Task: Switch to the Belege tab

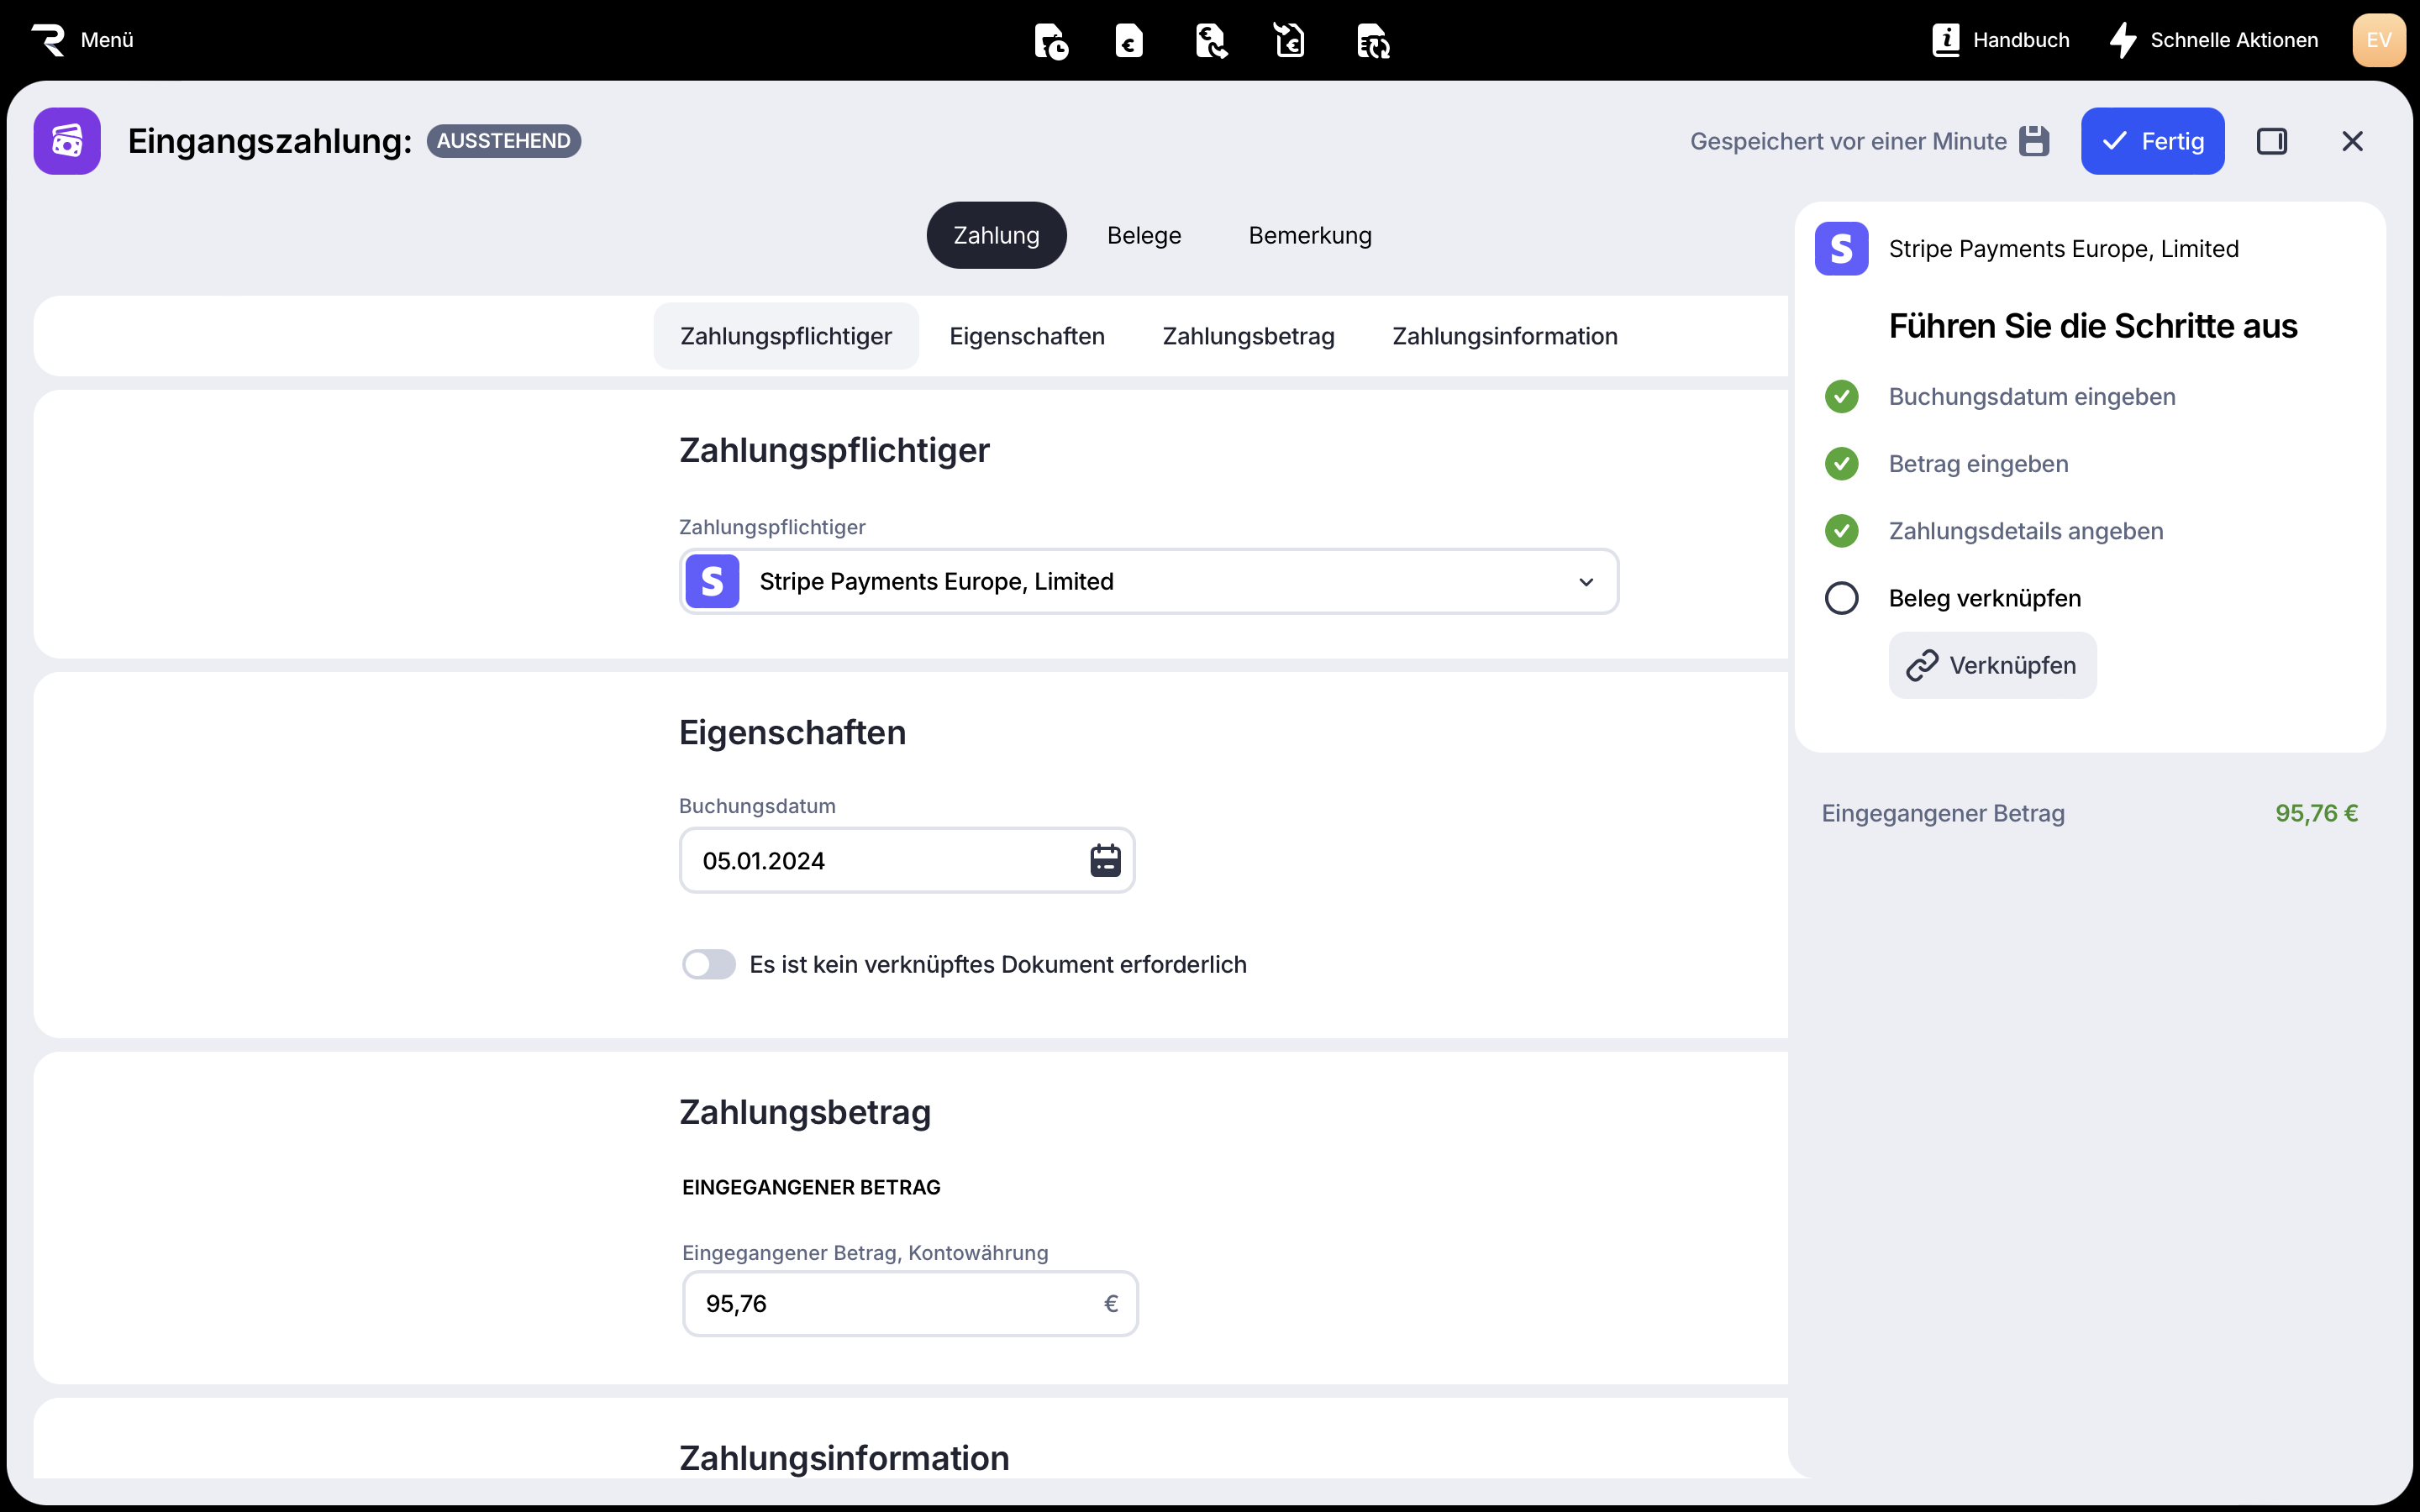Action: point(1143,235)
